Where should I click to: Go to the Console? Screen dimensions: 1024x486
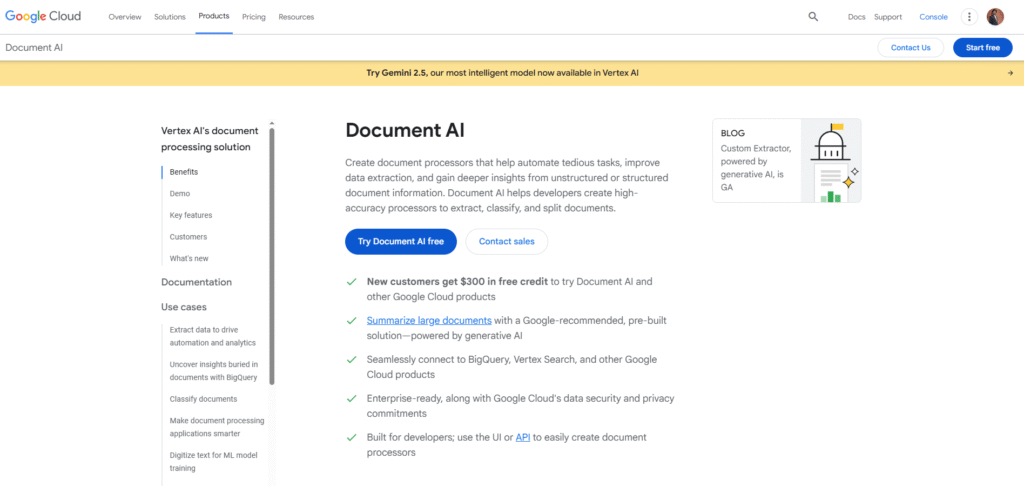pos(933,17)
